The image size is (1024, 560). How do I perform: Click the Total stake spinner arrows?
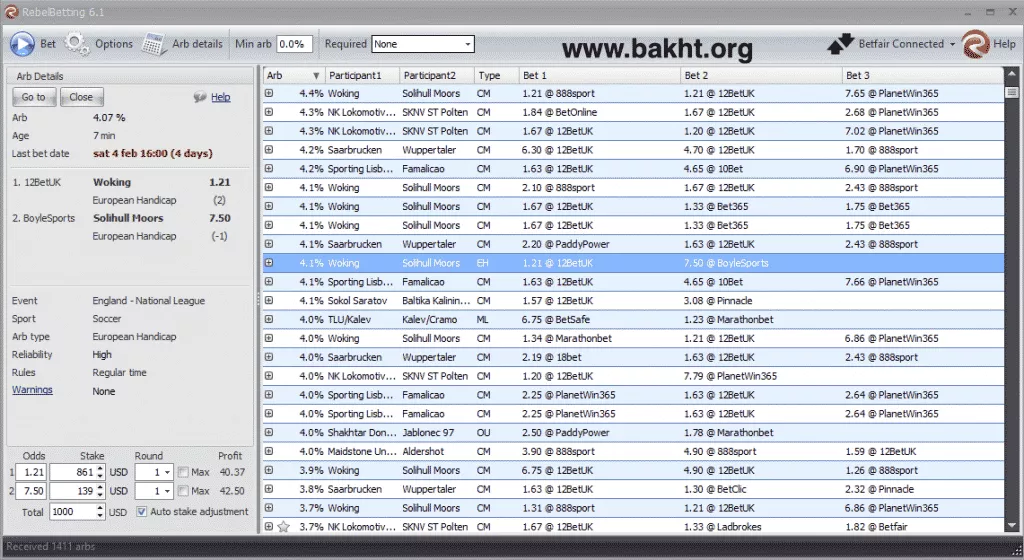point(100,511)
